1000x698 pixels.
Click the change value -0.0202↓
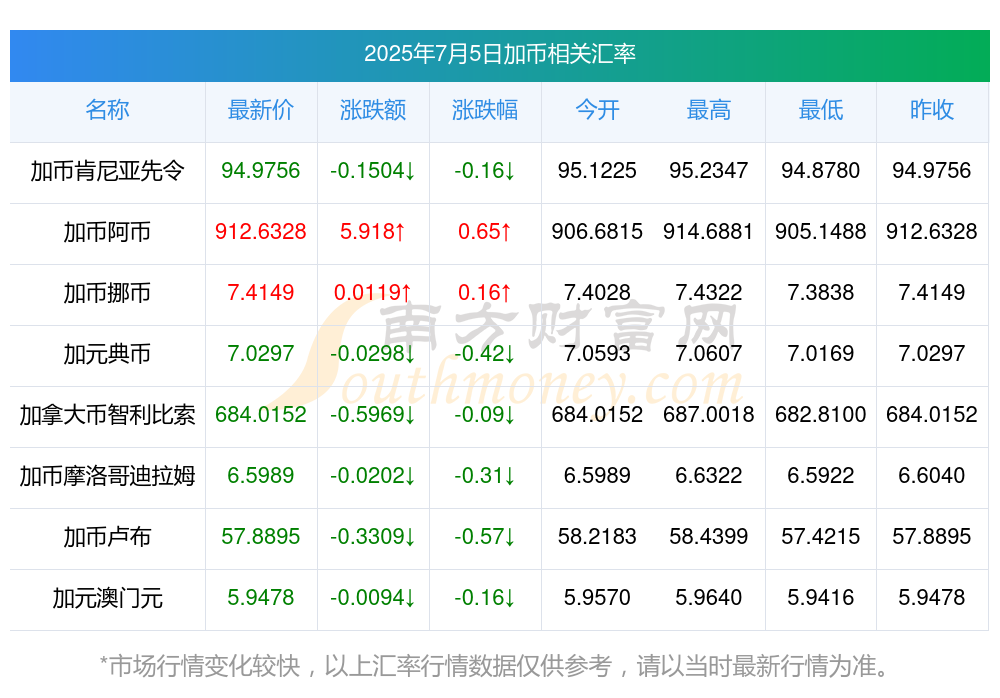pos(372,475)
